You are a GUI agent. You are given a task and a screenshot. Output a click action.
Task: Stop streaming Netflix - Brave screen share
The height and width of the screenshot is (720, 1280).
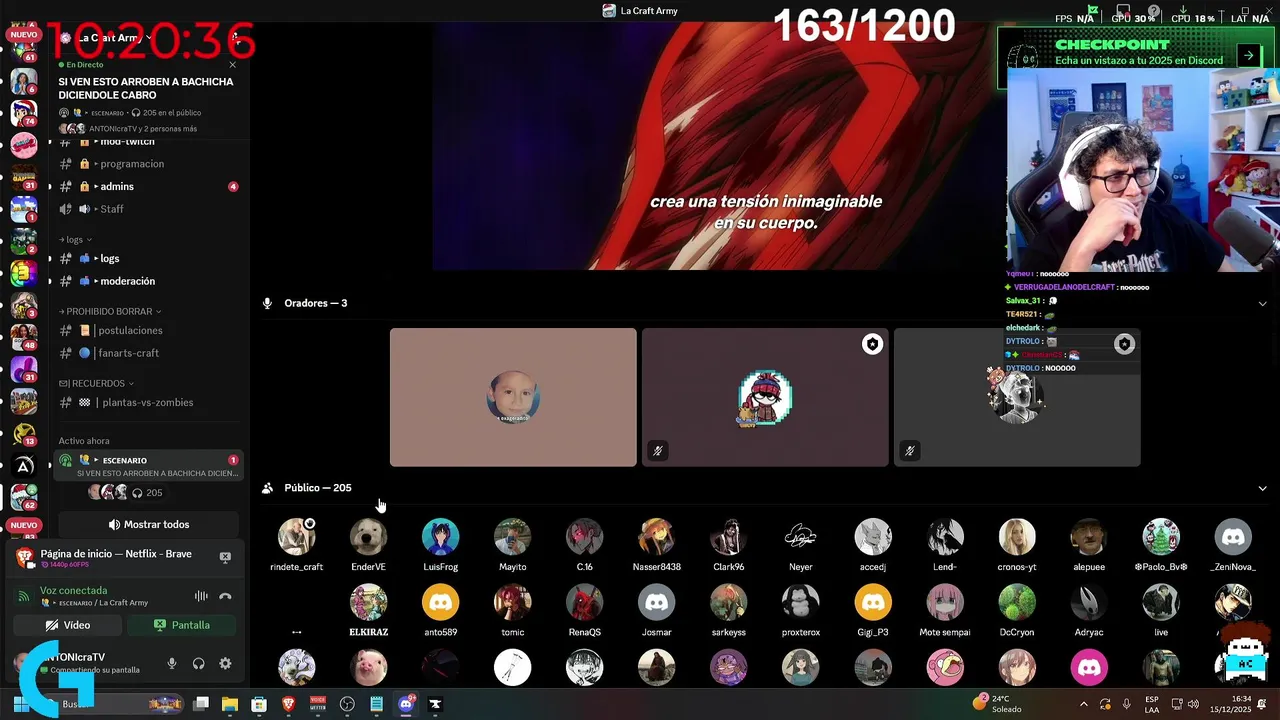pos(225,557)
